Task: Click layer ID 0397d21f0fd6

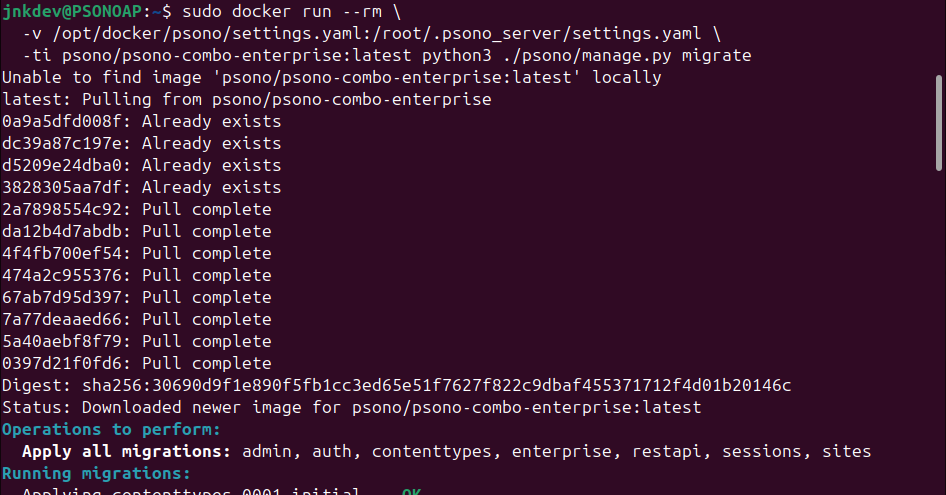Action: coord(66,363)
